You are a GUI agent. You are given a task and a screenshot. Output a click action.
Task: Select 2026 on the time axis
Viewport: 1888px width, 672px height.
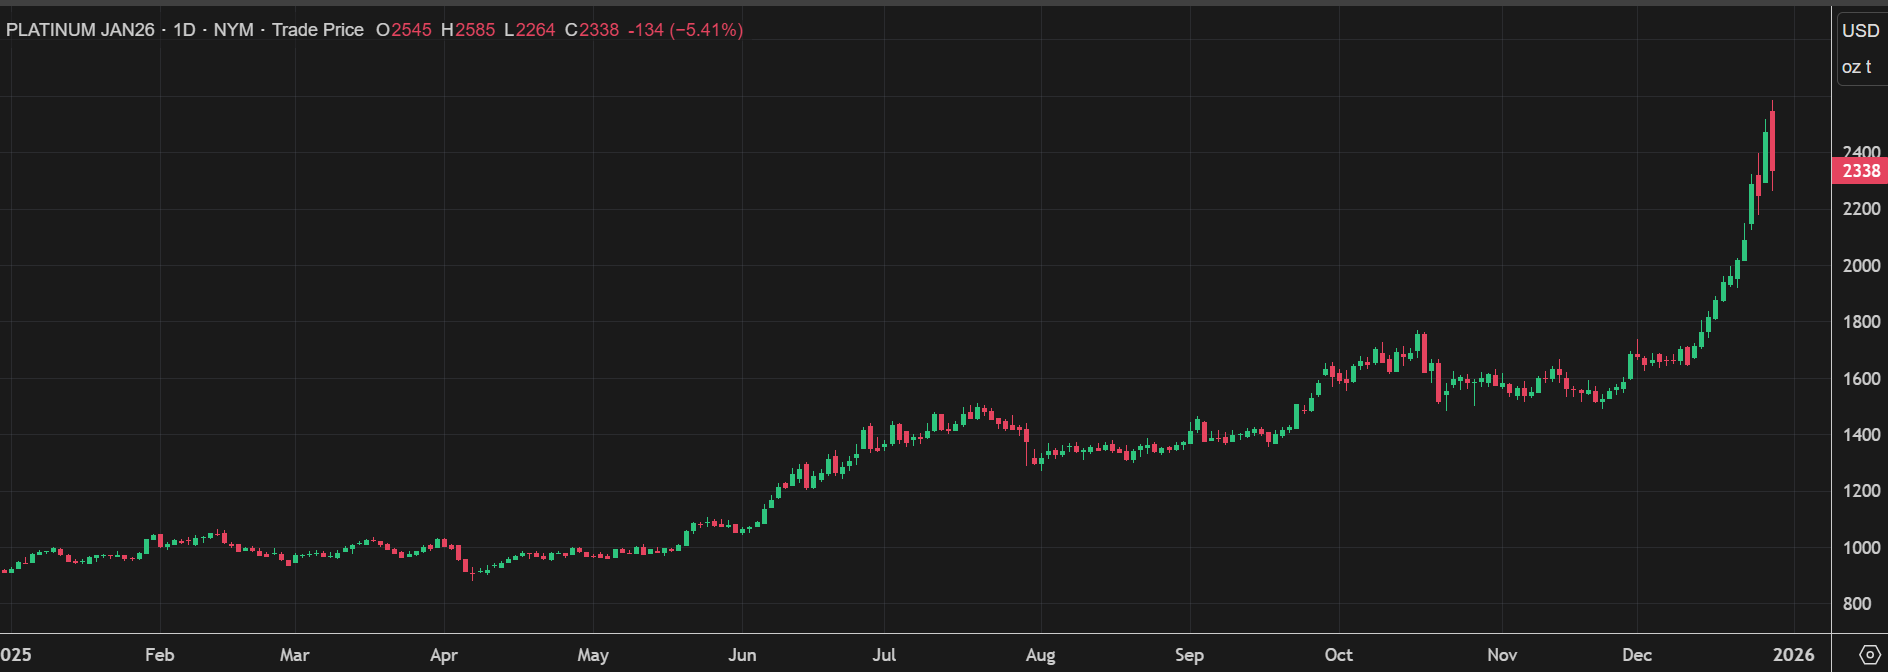pos(1793,655)
